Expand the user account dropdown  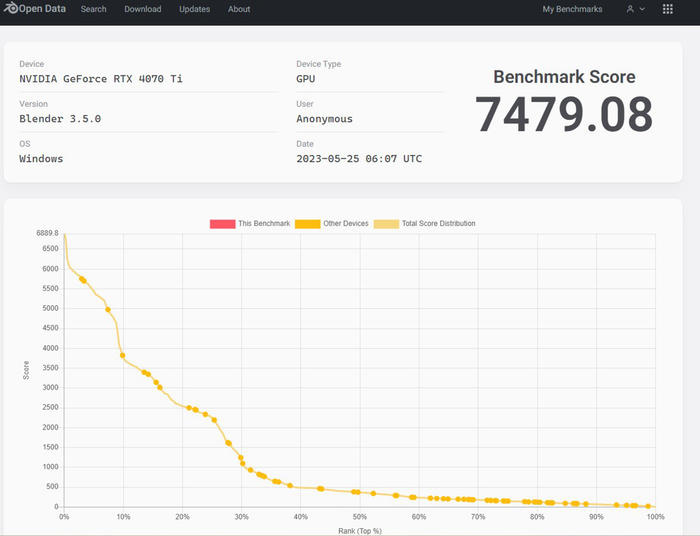(x=635, y=9)
